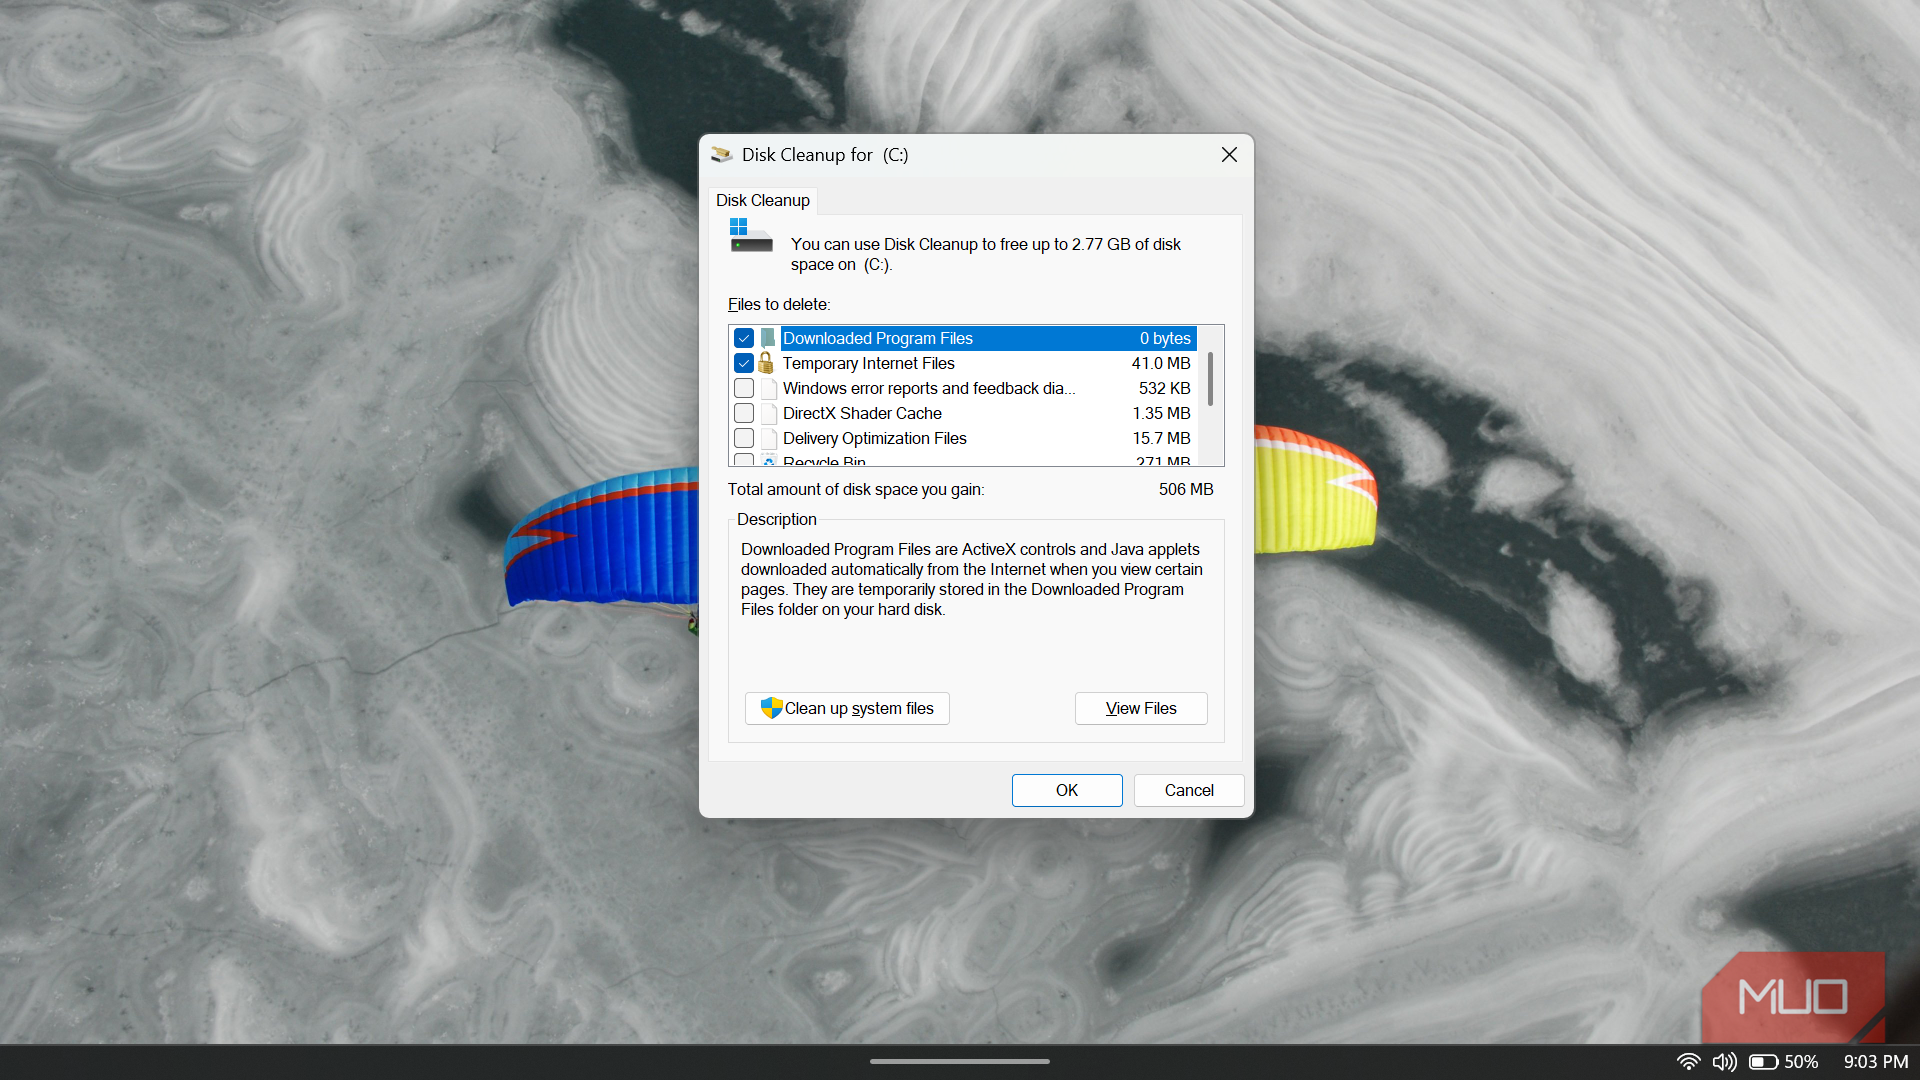Viewport: 1920px width, 1080px height.
Task: Click the 9:03 PM taskbar clock
Action: [1876, 1062]
